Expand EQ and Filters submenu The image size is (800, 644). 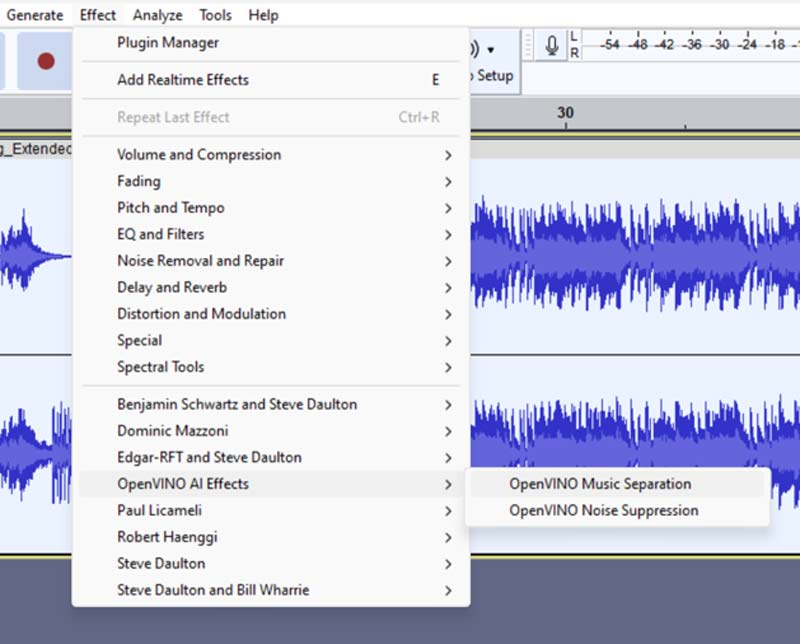click(x=271, y=234)
